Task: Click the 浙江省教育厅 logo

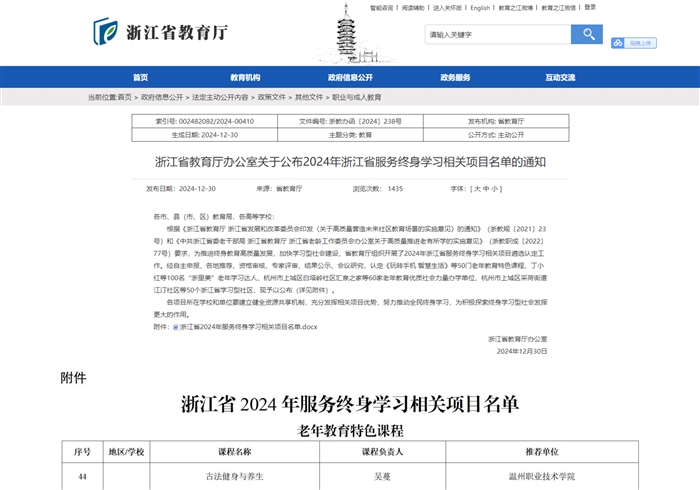Action: pyautogui.click(x=161, y=32)
